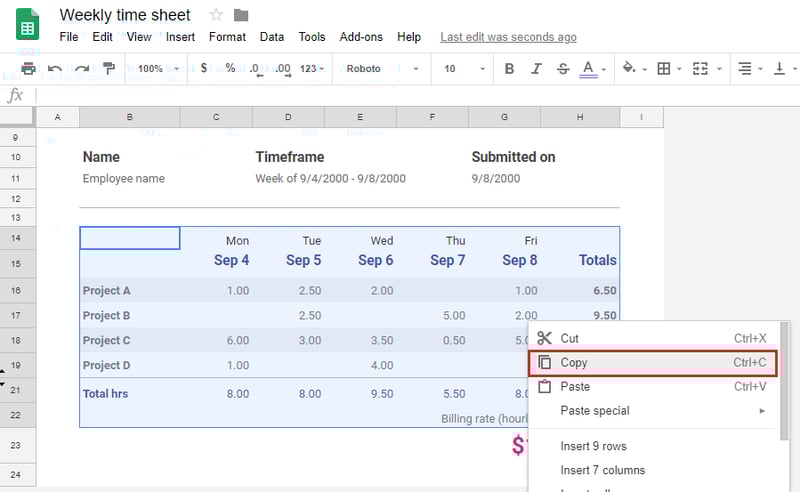The width and height of the screenshot is (800, 492).
Task: Click the Undo arrow
Action: tap(55, 68)
